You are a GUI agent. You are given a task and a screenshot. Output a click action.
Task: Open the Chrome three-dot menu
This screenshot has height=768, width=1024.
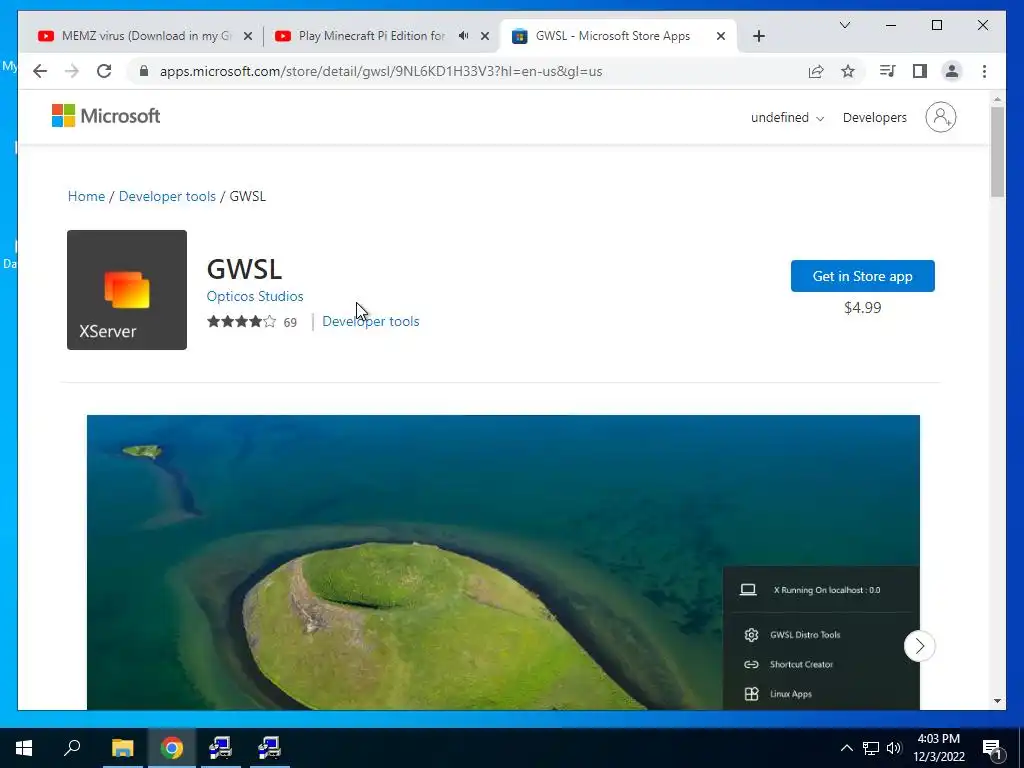click(x=984, y=71)
